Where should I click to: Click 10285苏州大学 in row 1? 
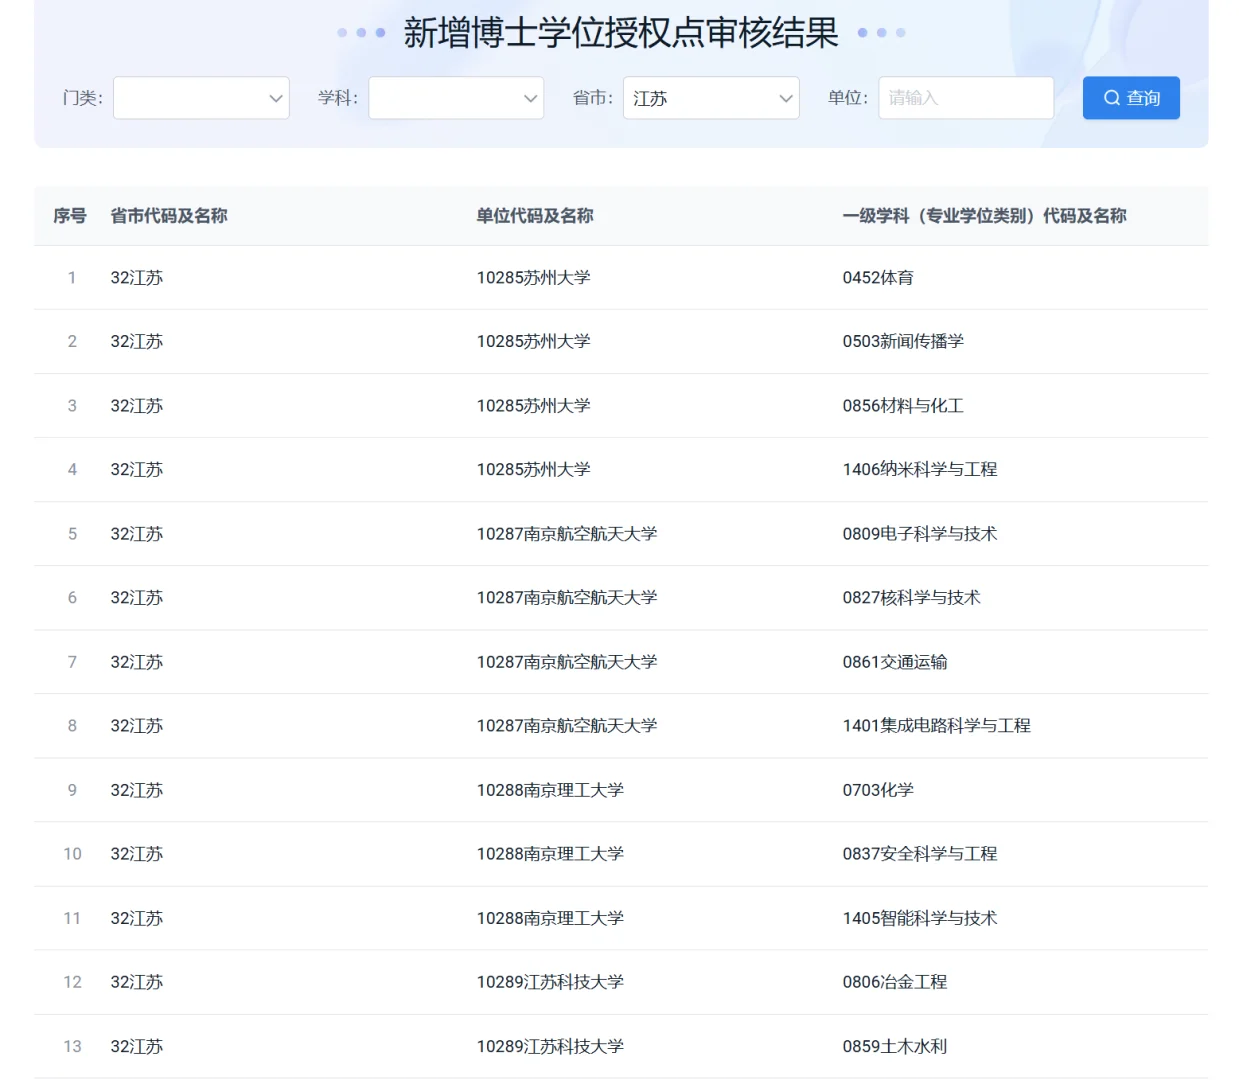[x=533, y=278]
